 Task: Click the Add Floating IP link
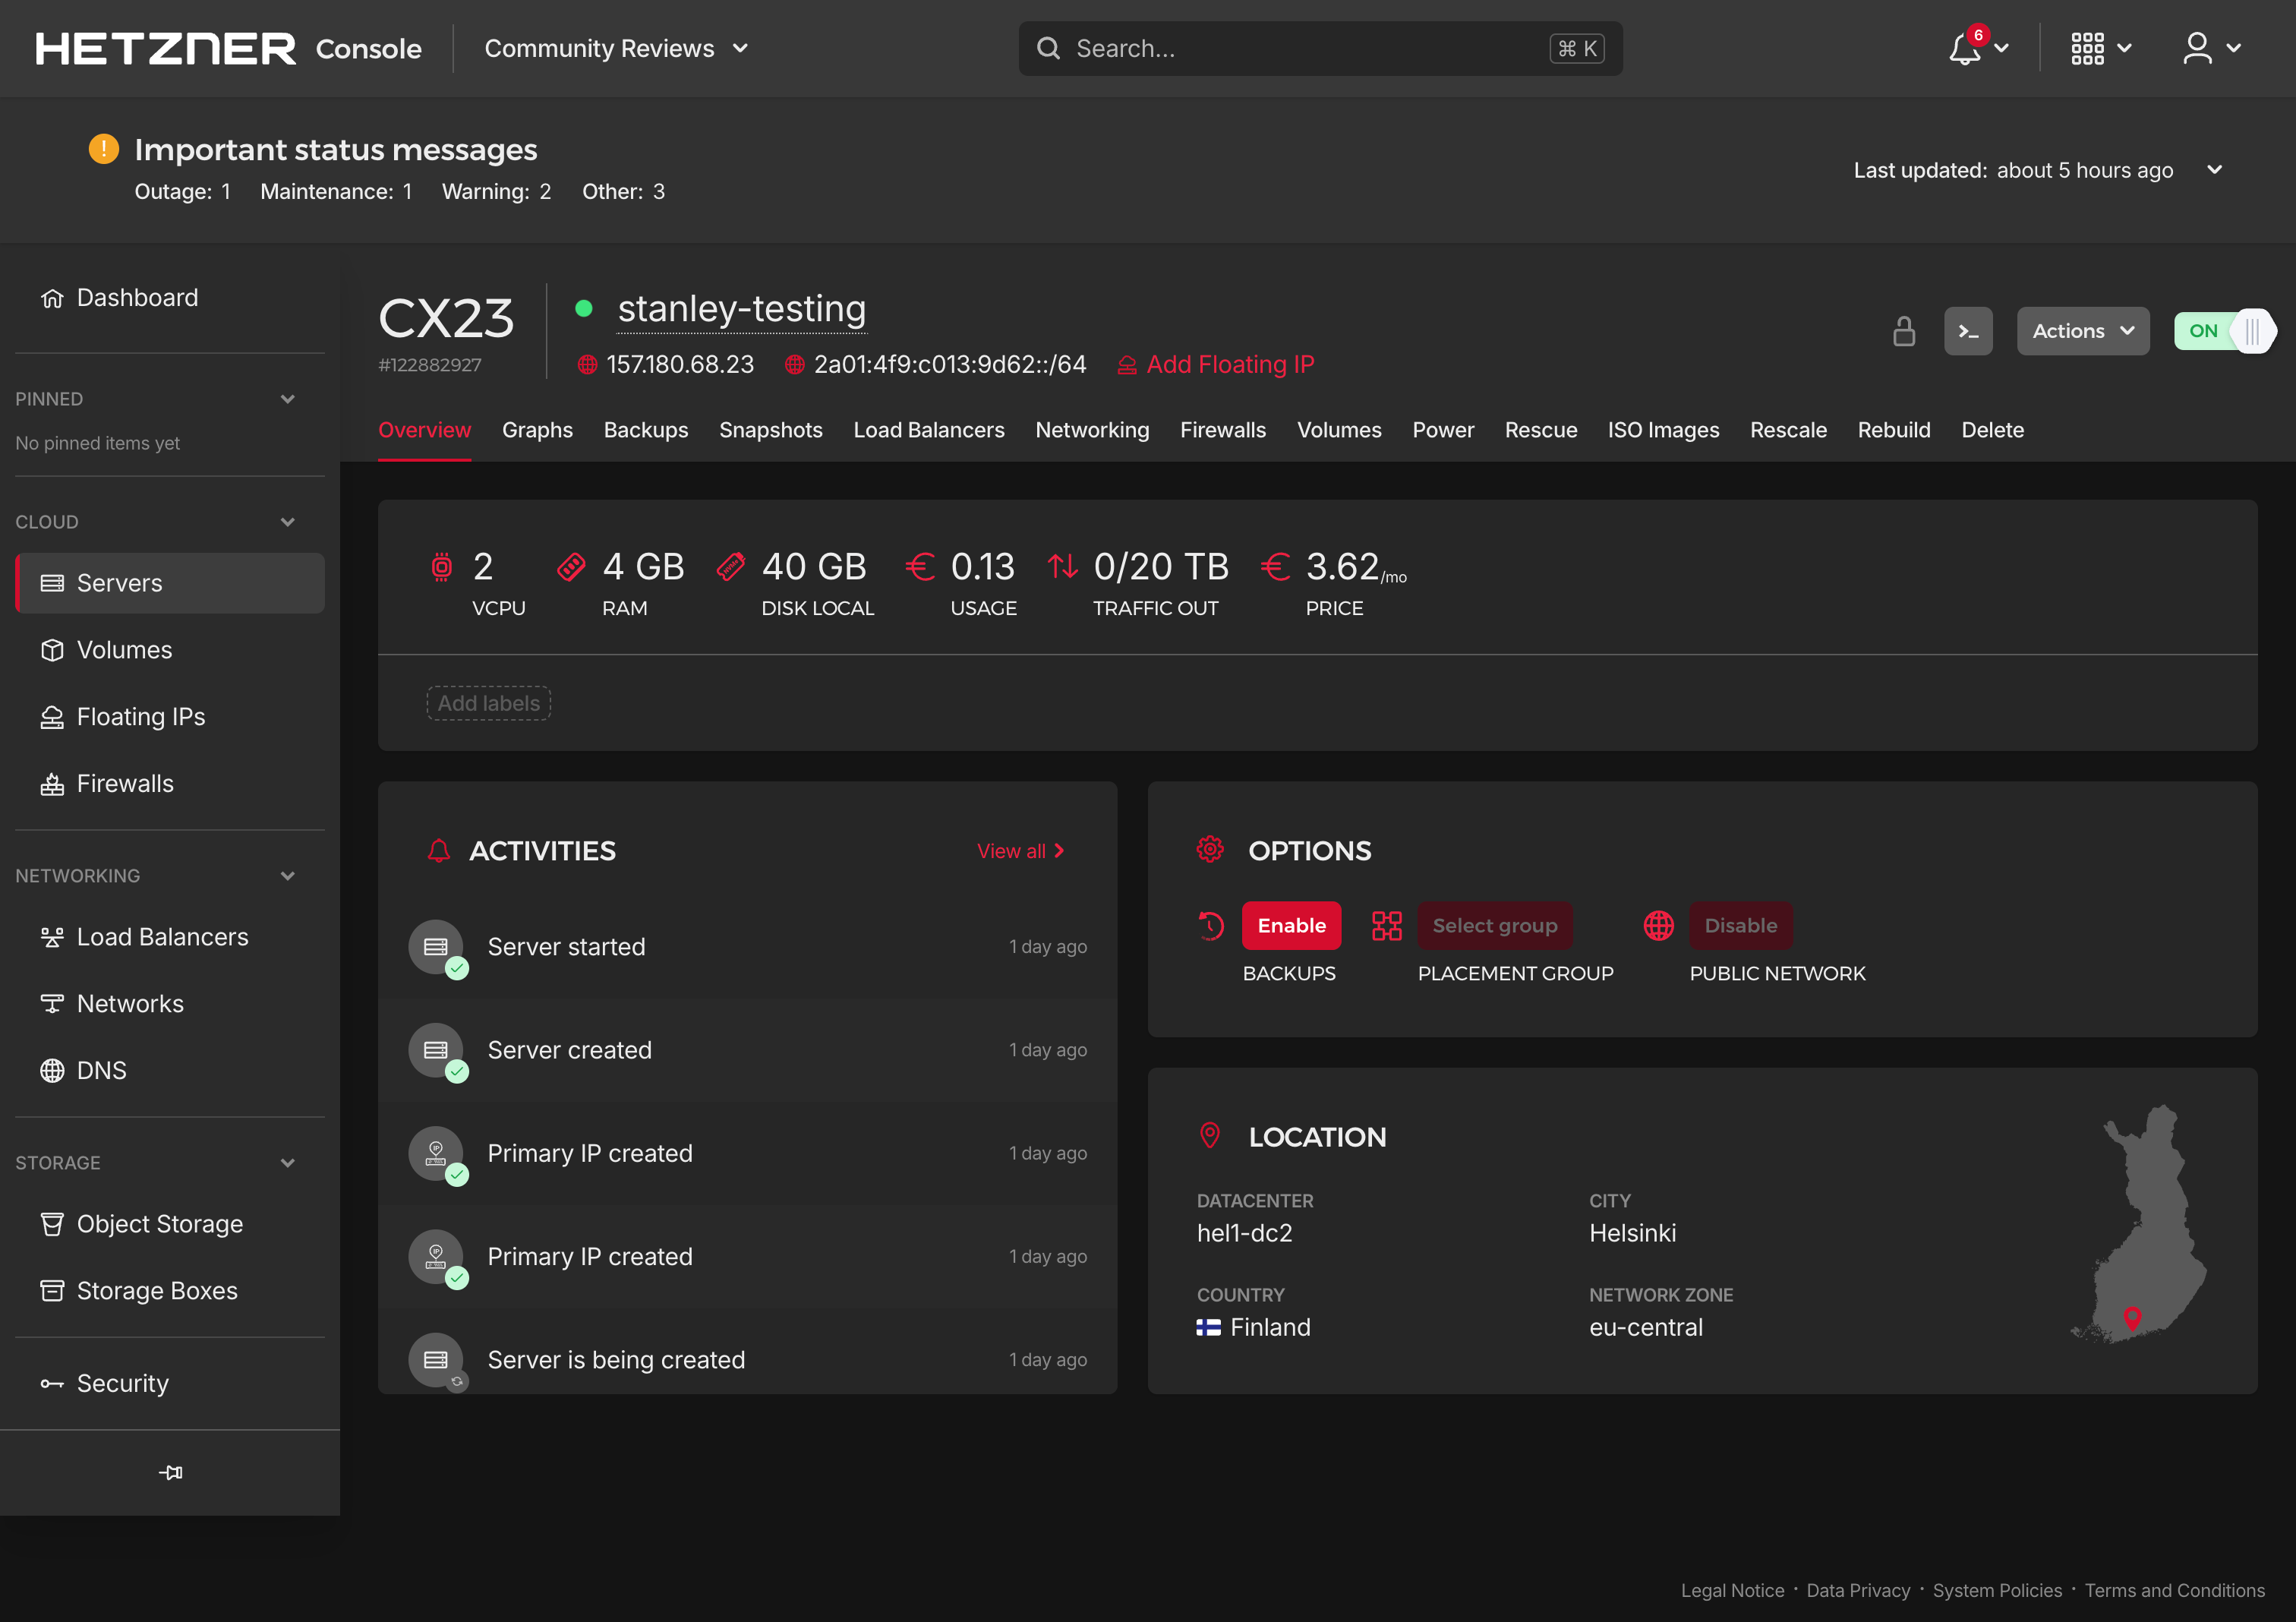point(1230,364)
